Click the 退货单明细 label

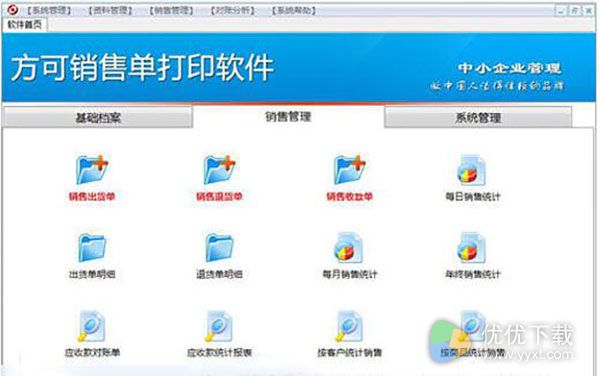(x=219, y=274)
